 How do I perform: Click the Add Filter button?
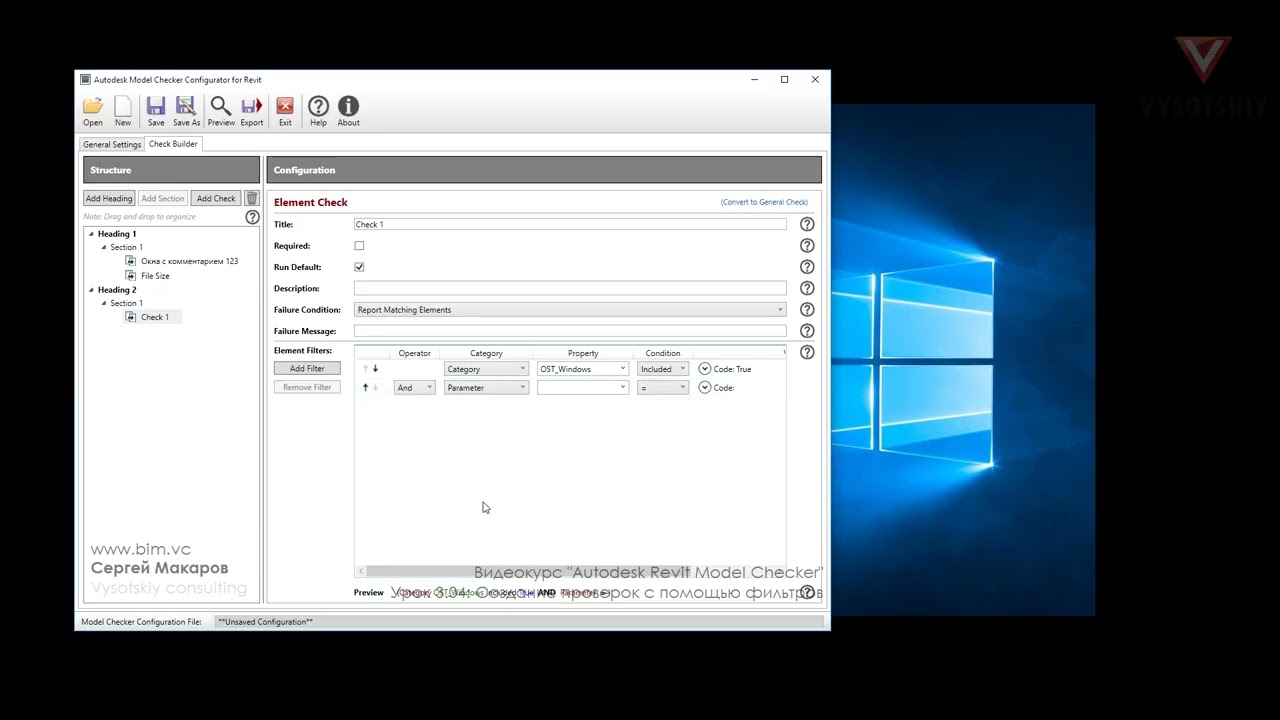click(x=307, y=368)
